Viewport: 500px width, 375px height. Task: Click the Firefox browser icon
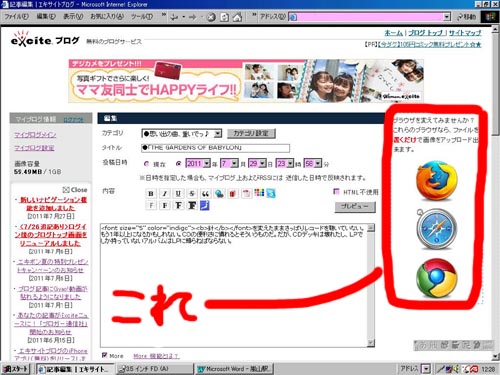tap(437, 180)
